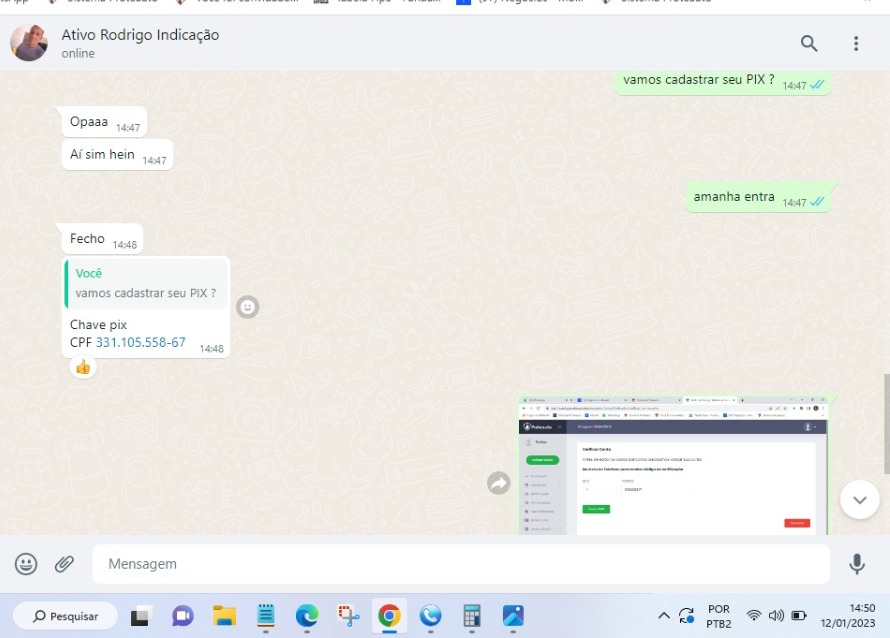The image size is (890, 638).
Task: Launch Microsoft Edge from the taskbar
Action: tap(307, 616)
